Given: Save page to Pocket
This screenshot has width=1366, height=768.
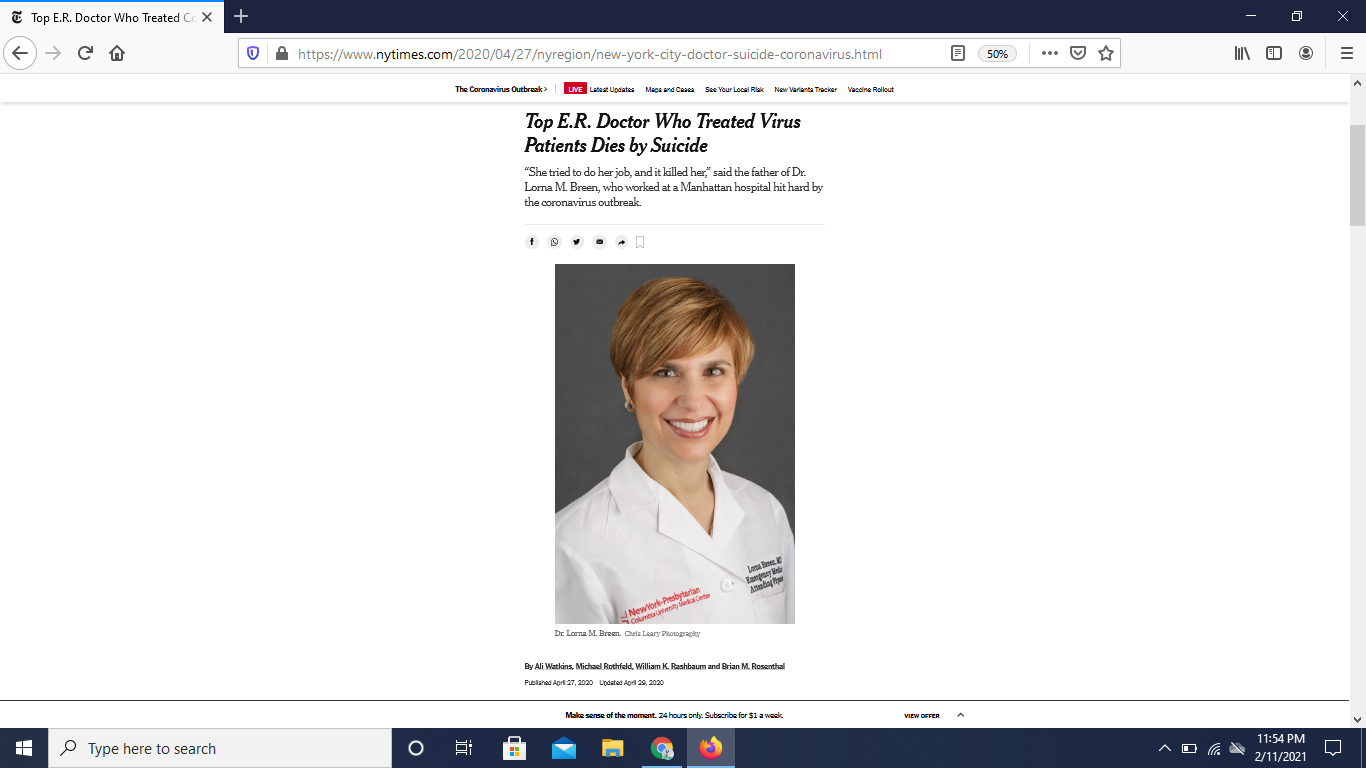Looking at the screenshot, I should click(x=1078, y=54).
